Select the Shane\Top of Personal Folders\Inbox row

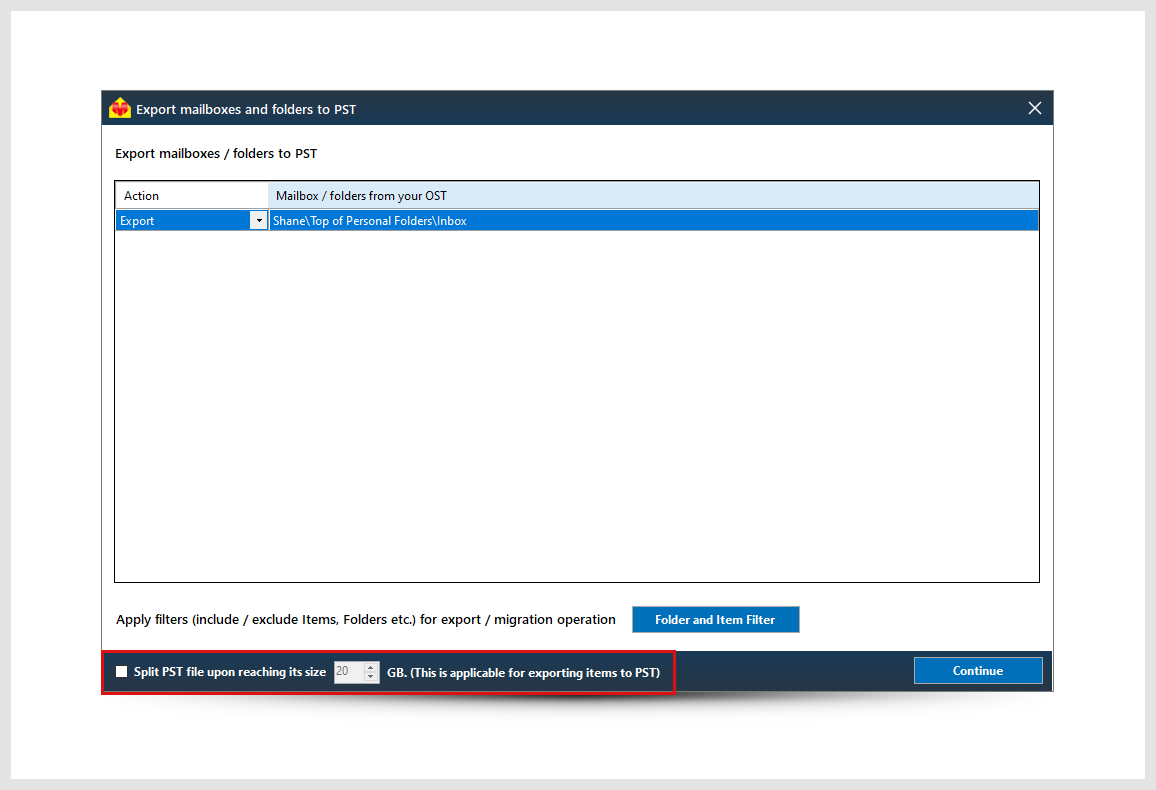coord(652,221)
